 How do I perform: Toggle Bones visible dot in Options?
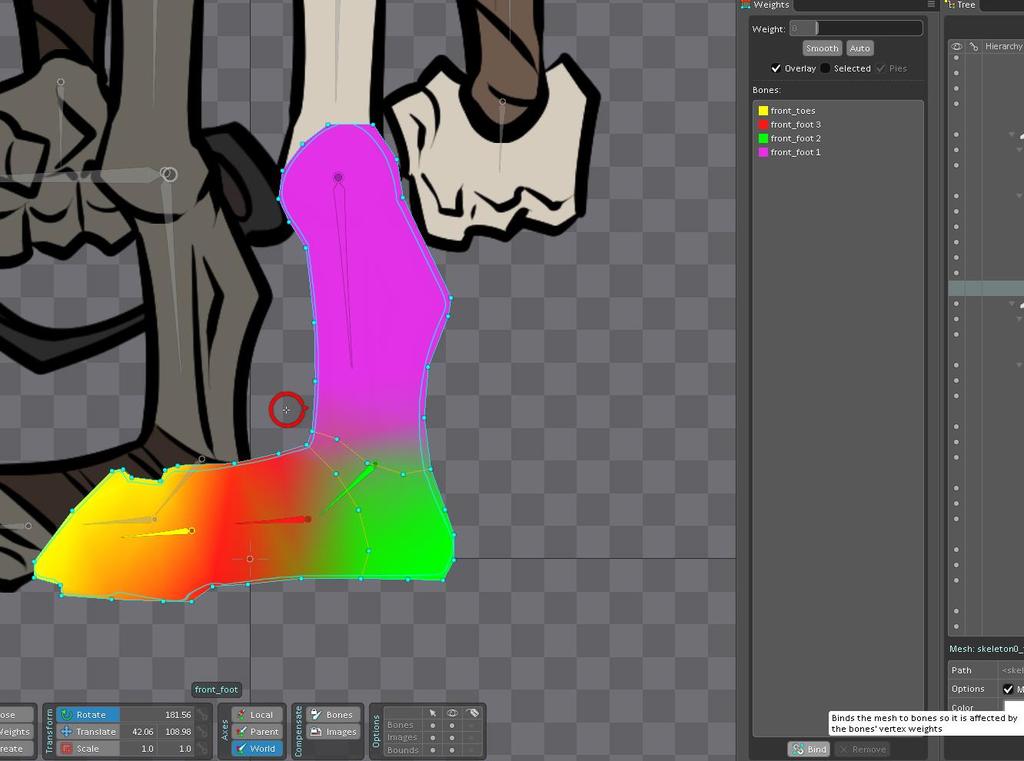tap(452, 725)
